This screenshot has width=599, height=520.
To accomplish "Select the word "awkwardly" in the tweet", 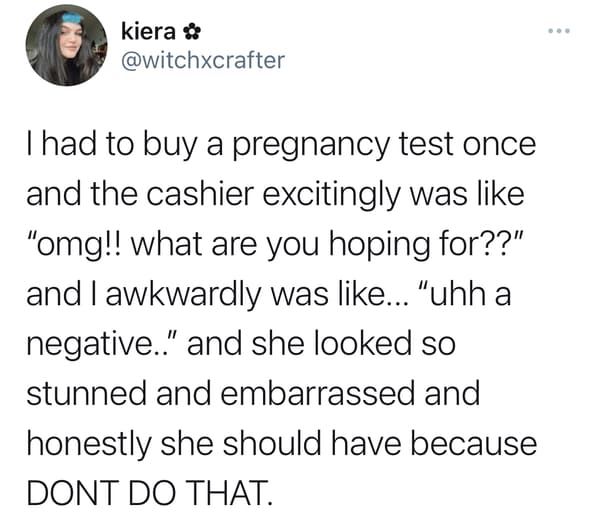I will coord(183,295).
